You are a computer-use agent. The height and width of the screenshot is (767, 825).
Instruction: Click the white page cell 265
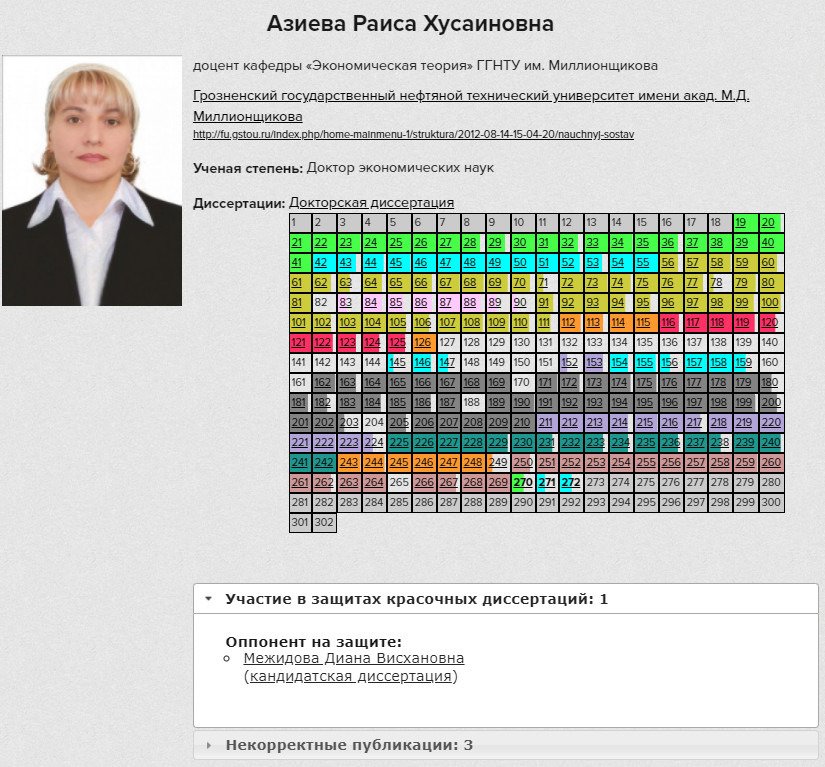pos(399,482)
